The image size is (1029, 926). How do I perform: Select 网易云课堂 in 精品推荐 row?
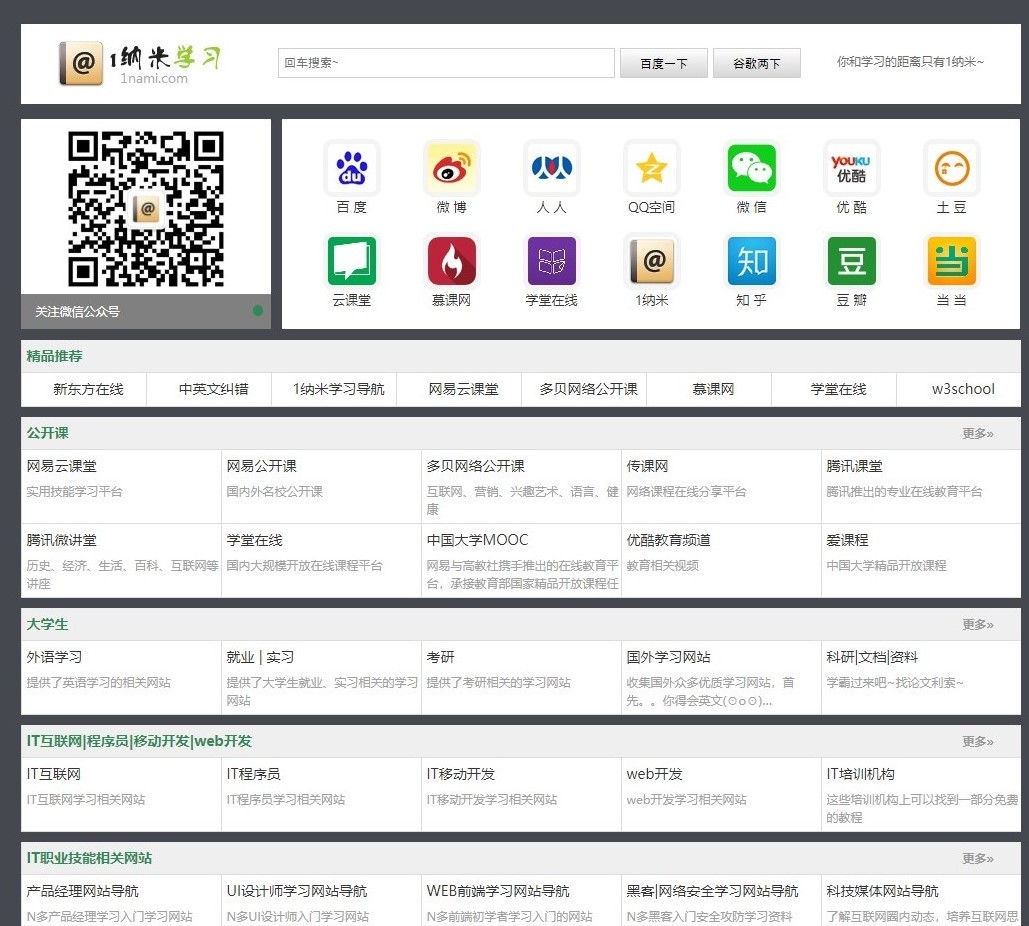click(463, 389)
